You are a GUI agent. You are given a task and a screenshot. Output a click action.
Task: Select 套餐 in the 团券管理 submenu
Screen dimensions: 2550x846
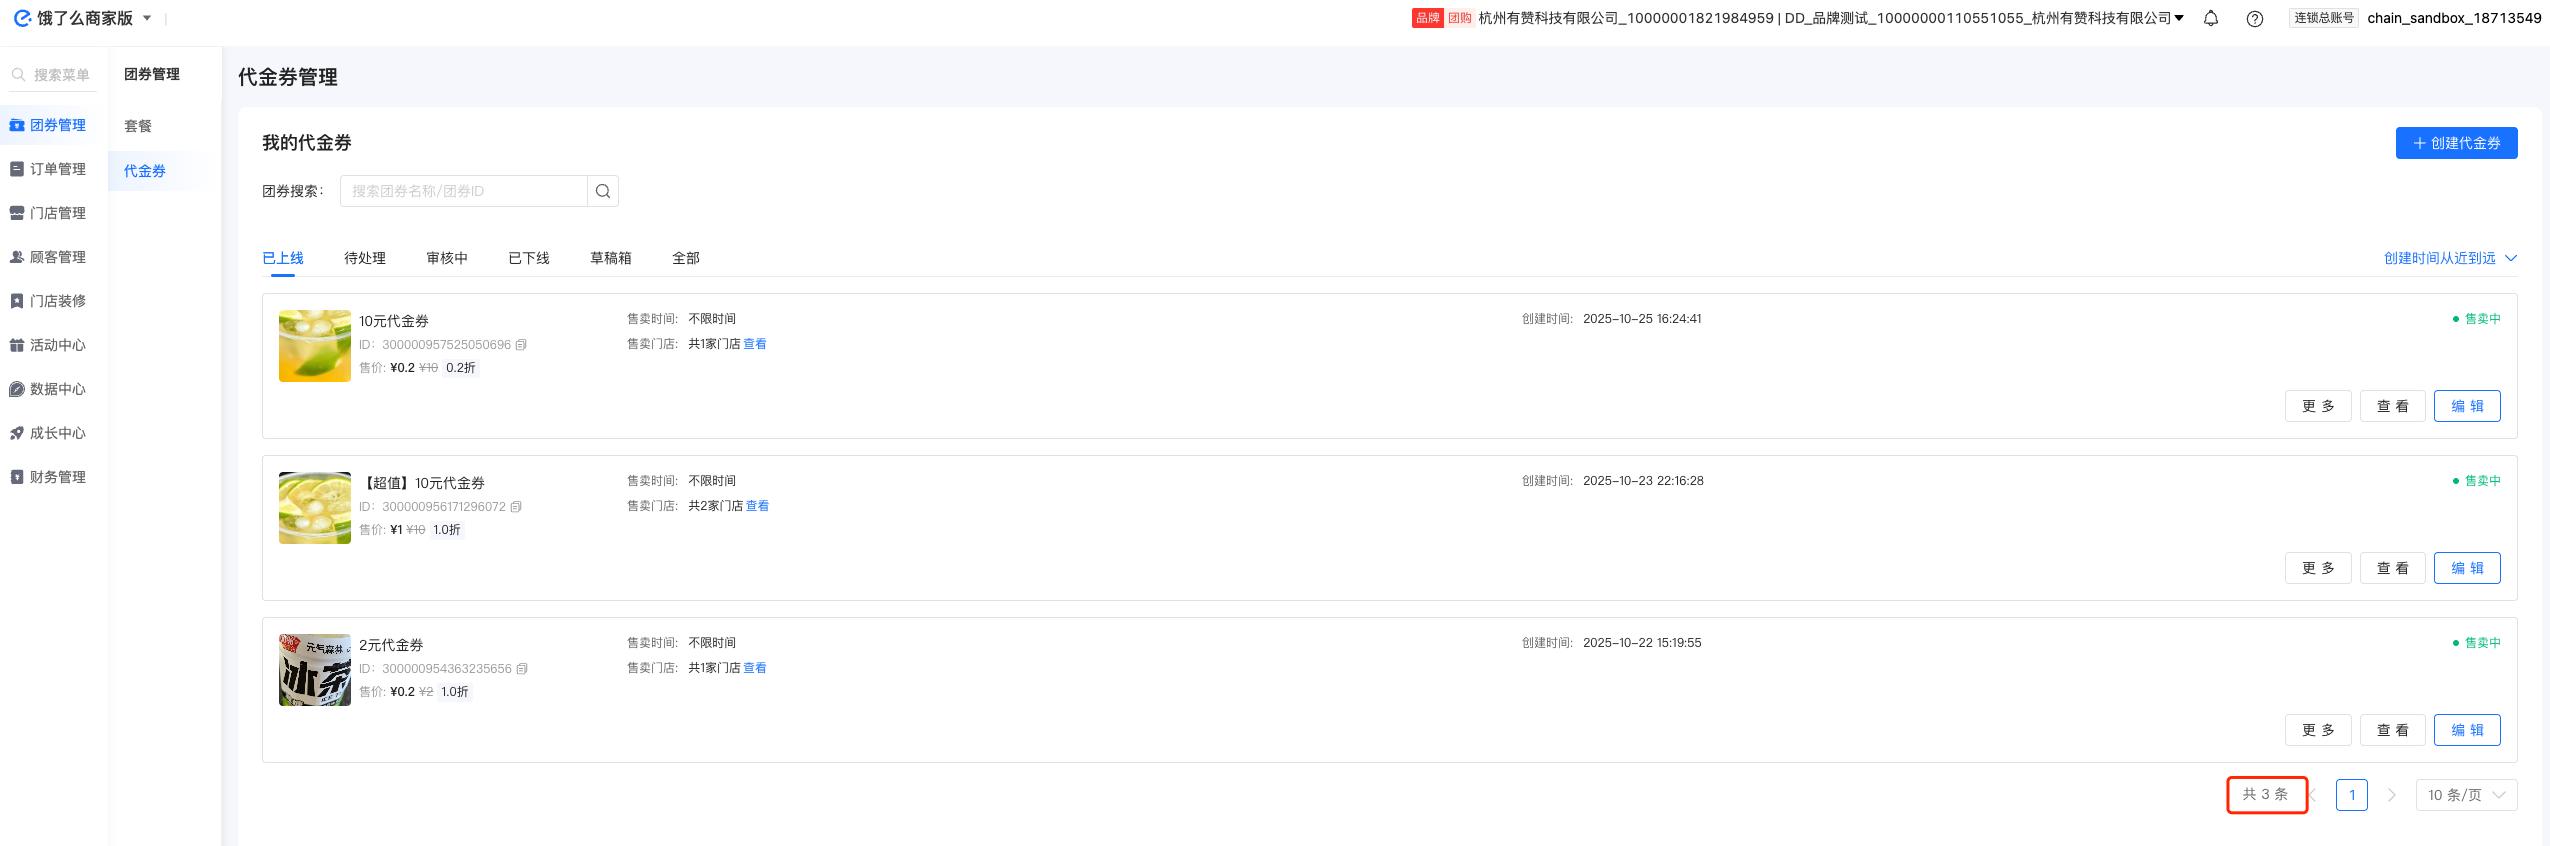(138, 126)
